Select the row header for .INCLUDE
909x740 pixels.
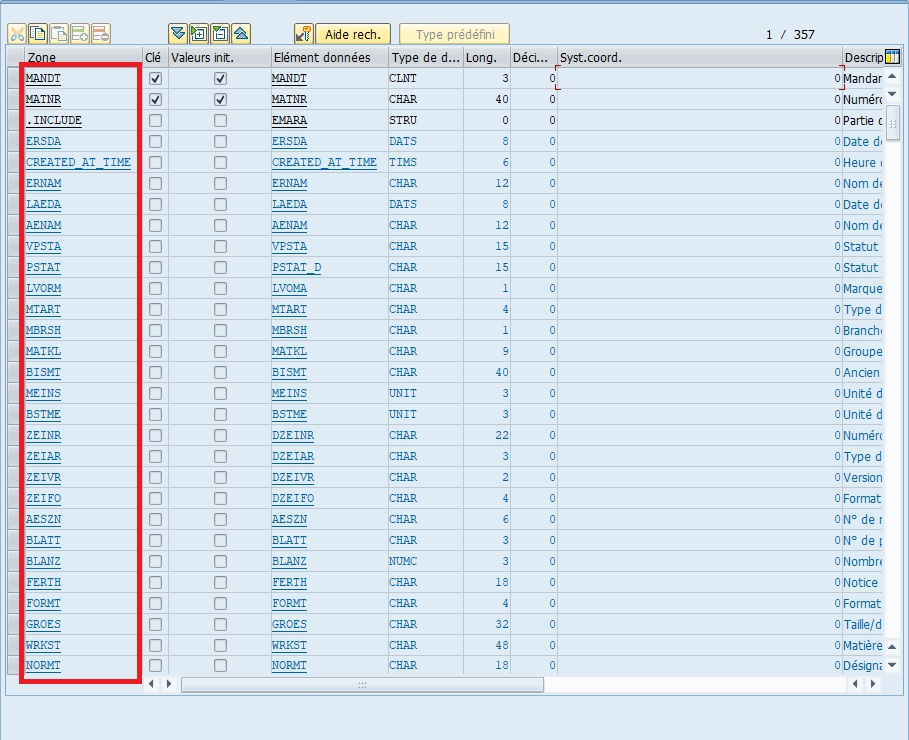tap(14, 120)
